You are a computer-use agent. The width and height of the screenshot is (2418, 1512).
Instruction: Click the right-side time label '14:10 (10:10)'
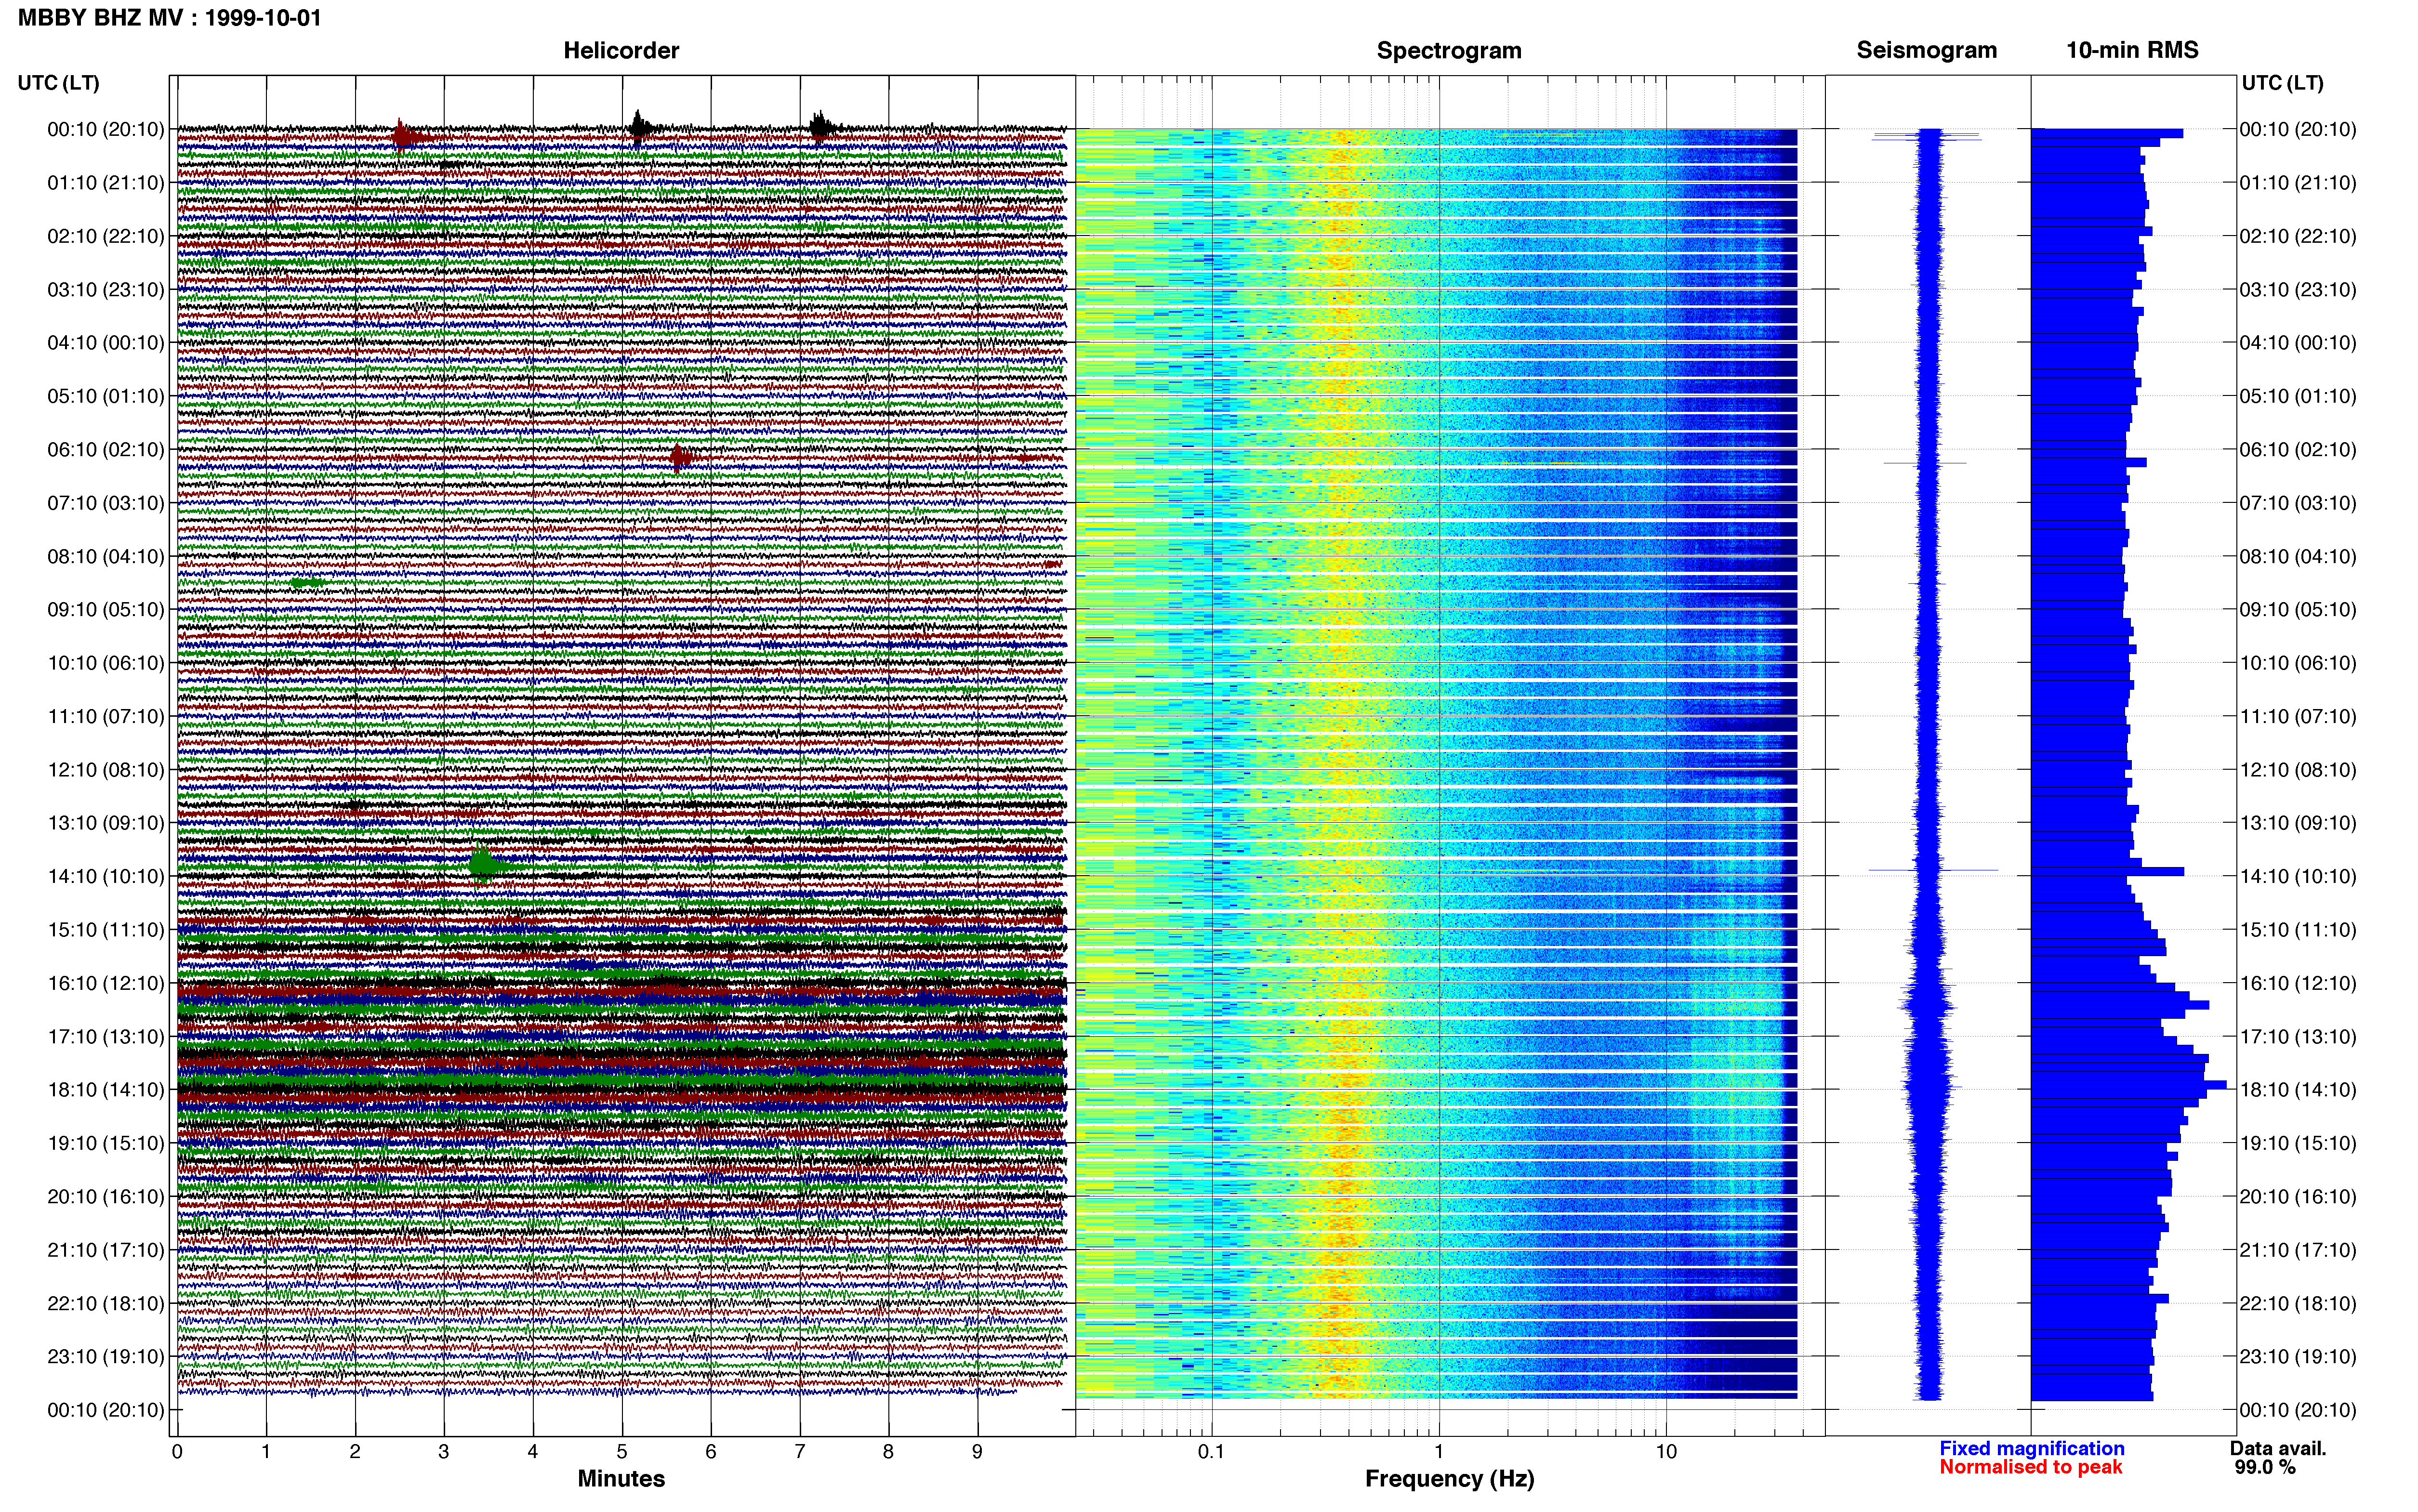2298,876
